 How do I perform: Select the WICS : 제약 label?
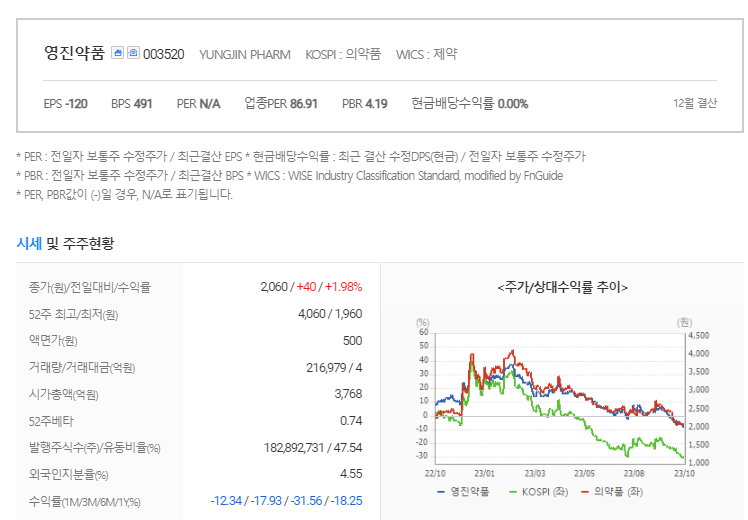pyautogui.click(x=426, y=54)
